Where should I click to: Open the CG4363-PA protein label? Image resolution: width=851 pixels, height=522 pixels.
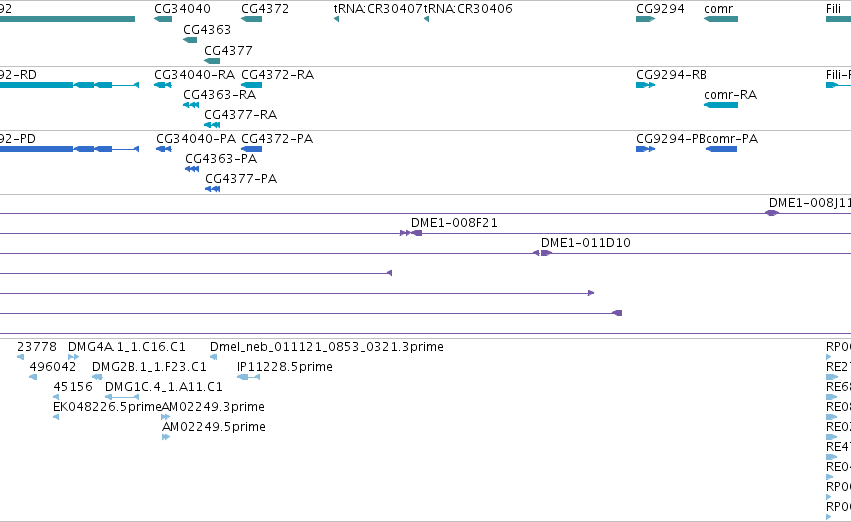click(x=221, y=158)
